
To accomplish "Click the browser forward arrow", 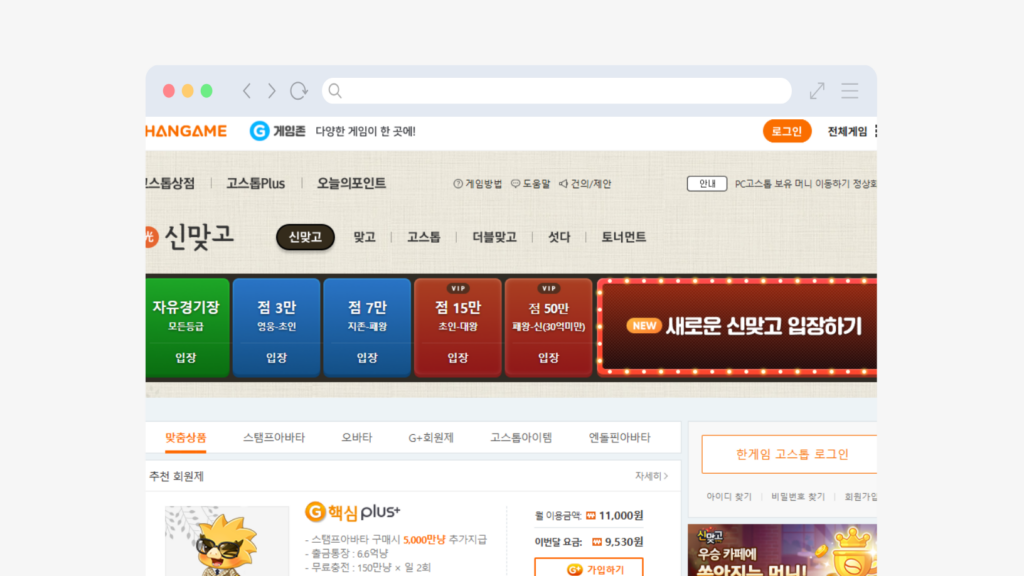I will (272, 91).
